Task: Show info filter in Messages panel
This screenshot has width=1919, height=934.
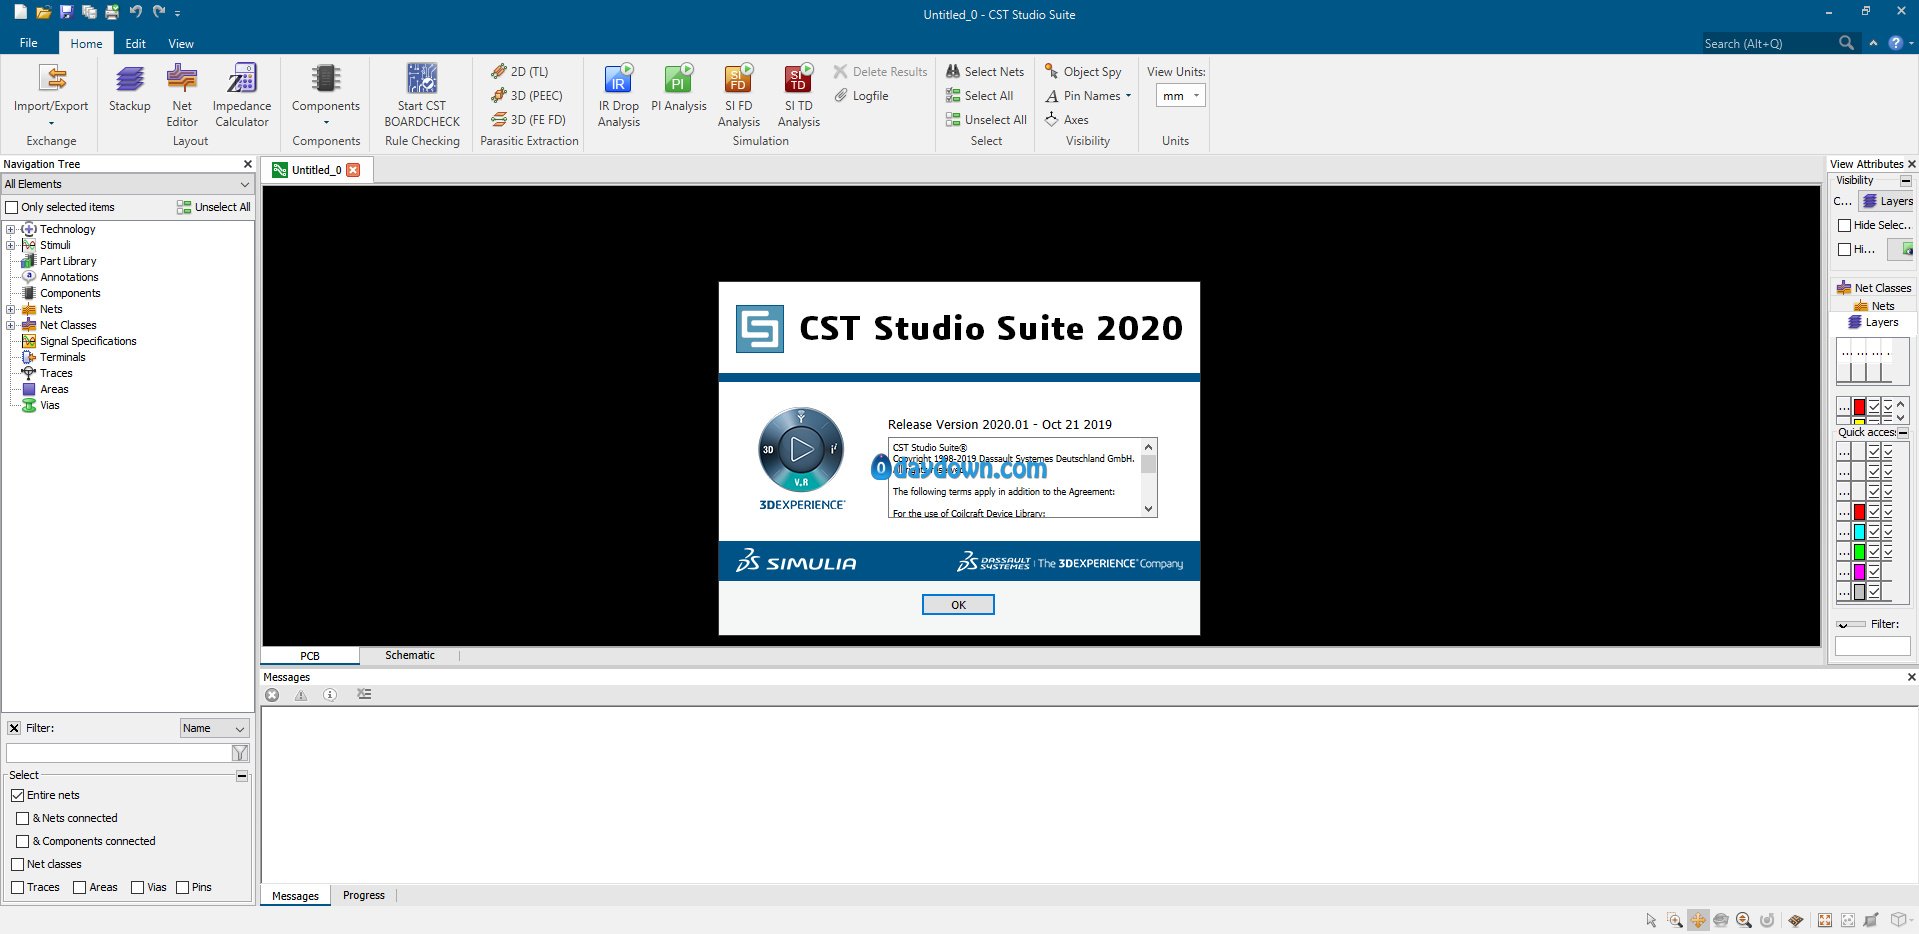Action: pos(330,695)
